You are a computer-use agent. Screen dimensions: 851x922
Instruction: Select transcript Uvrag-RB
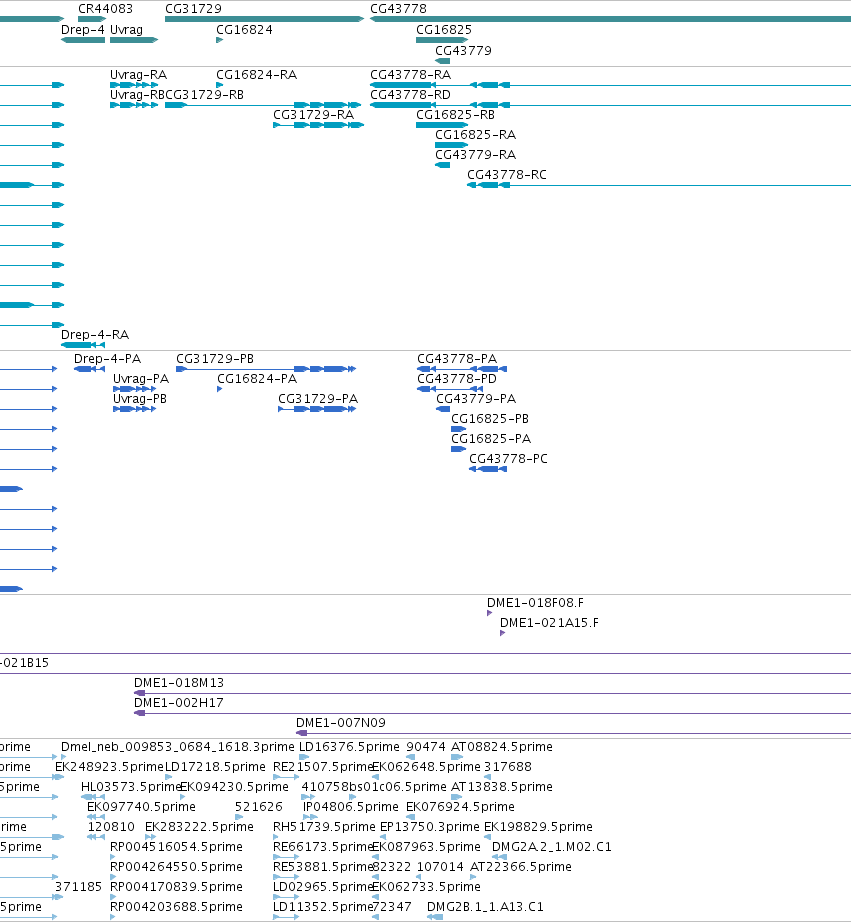pos(138,95)
